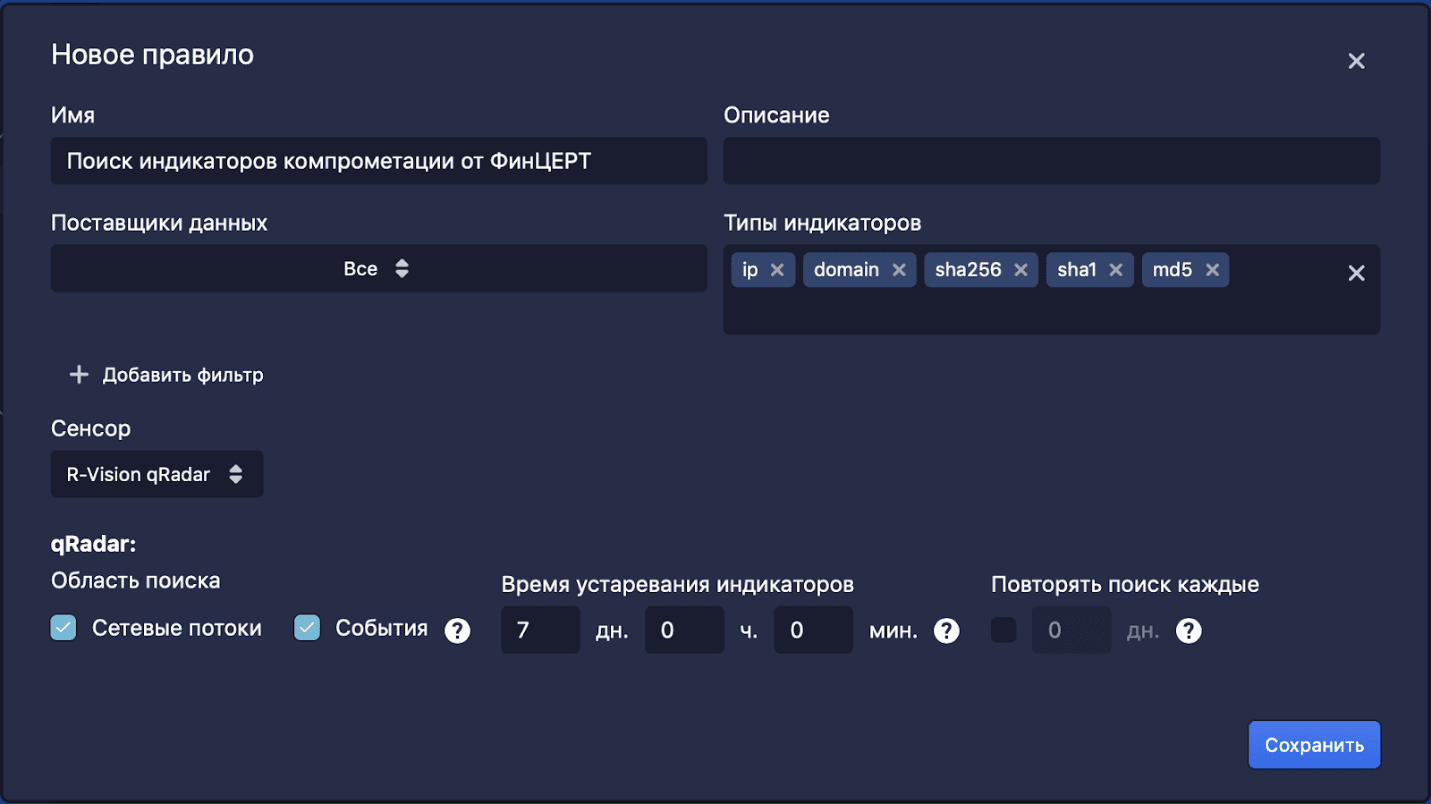This screenshot has height=804, width=1431.
Task: Remove the md5 indicator tag
Action: (x=1212, y=270)
